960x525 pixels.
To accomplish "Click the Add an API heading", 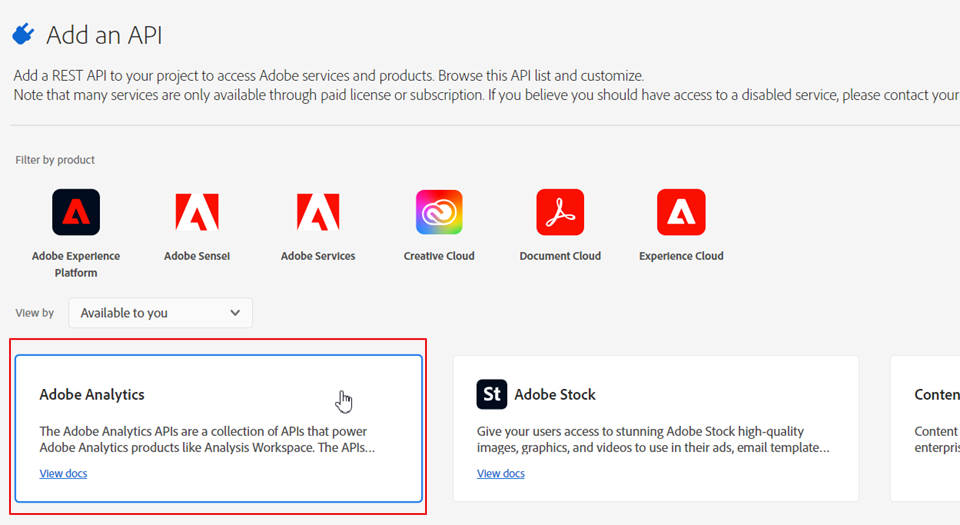I will click(x=104, y=35).
